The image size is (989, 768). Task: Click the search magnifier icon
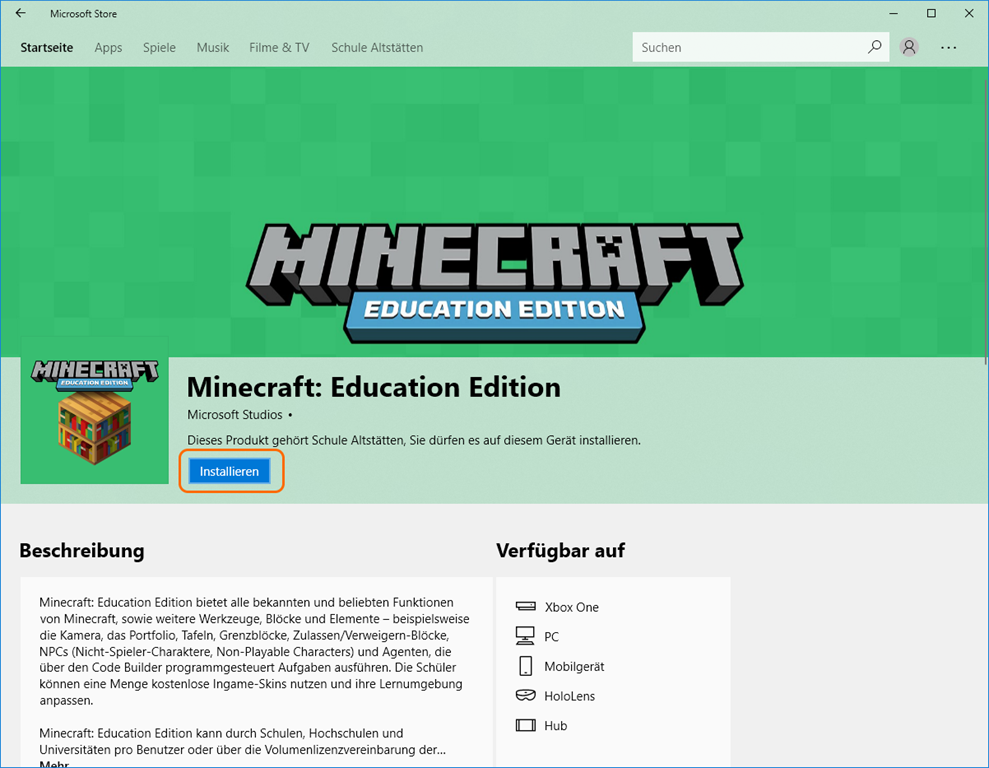[874, 47]
